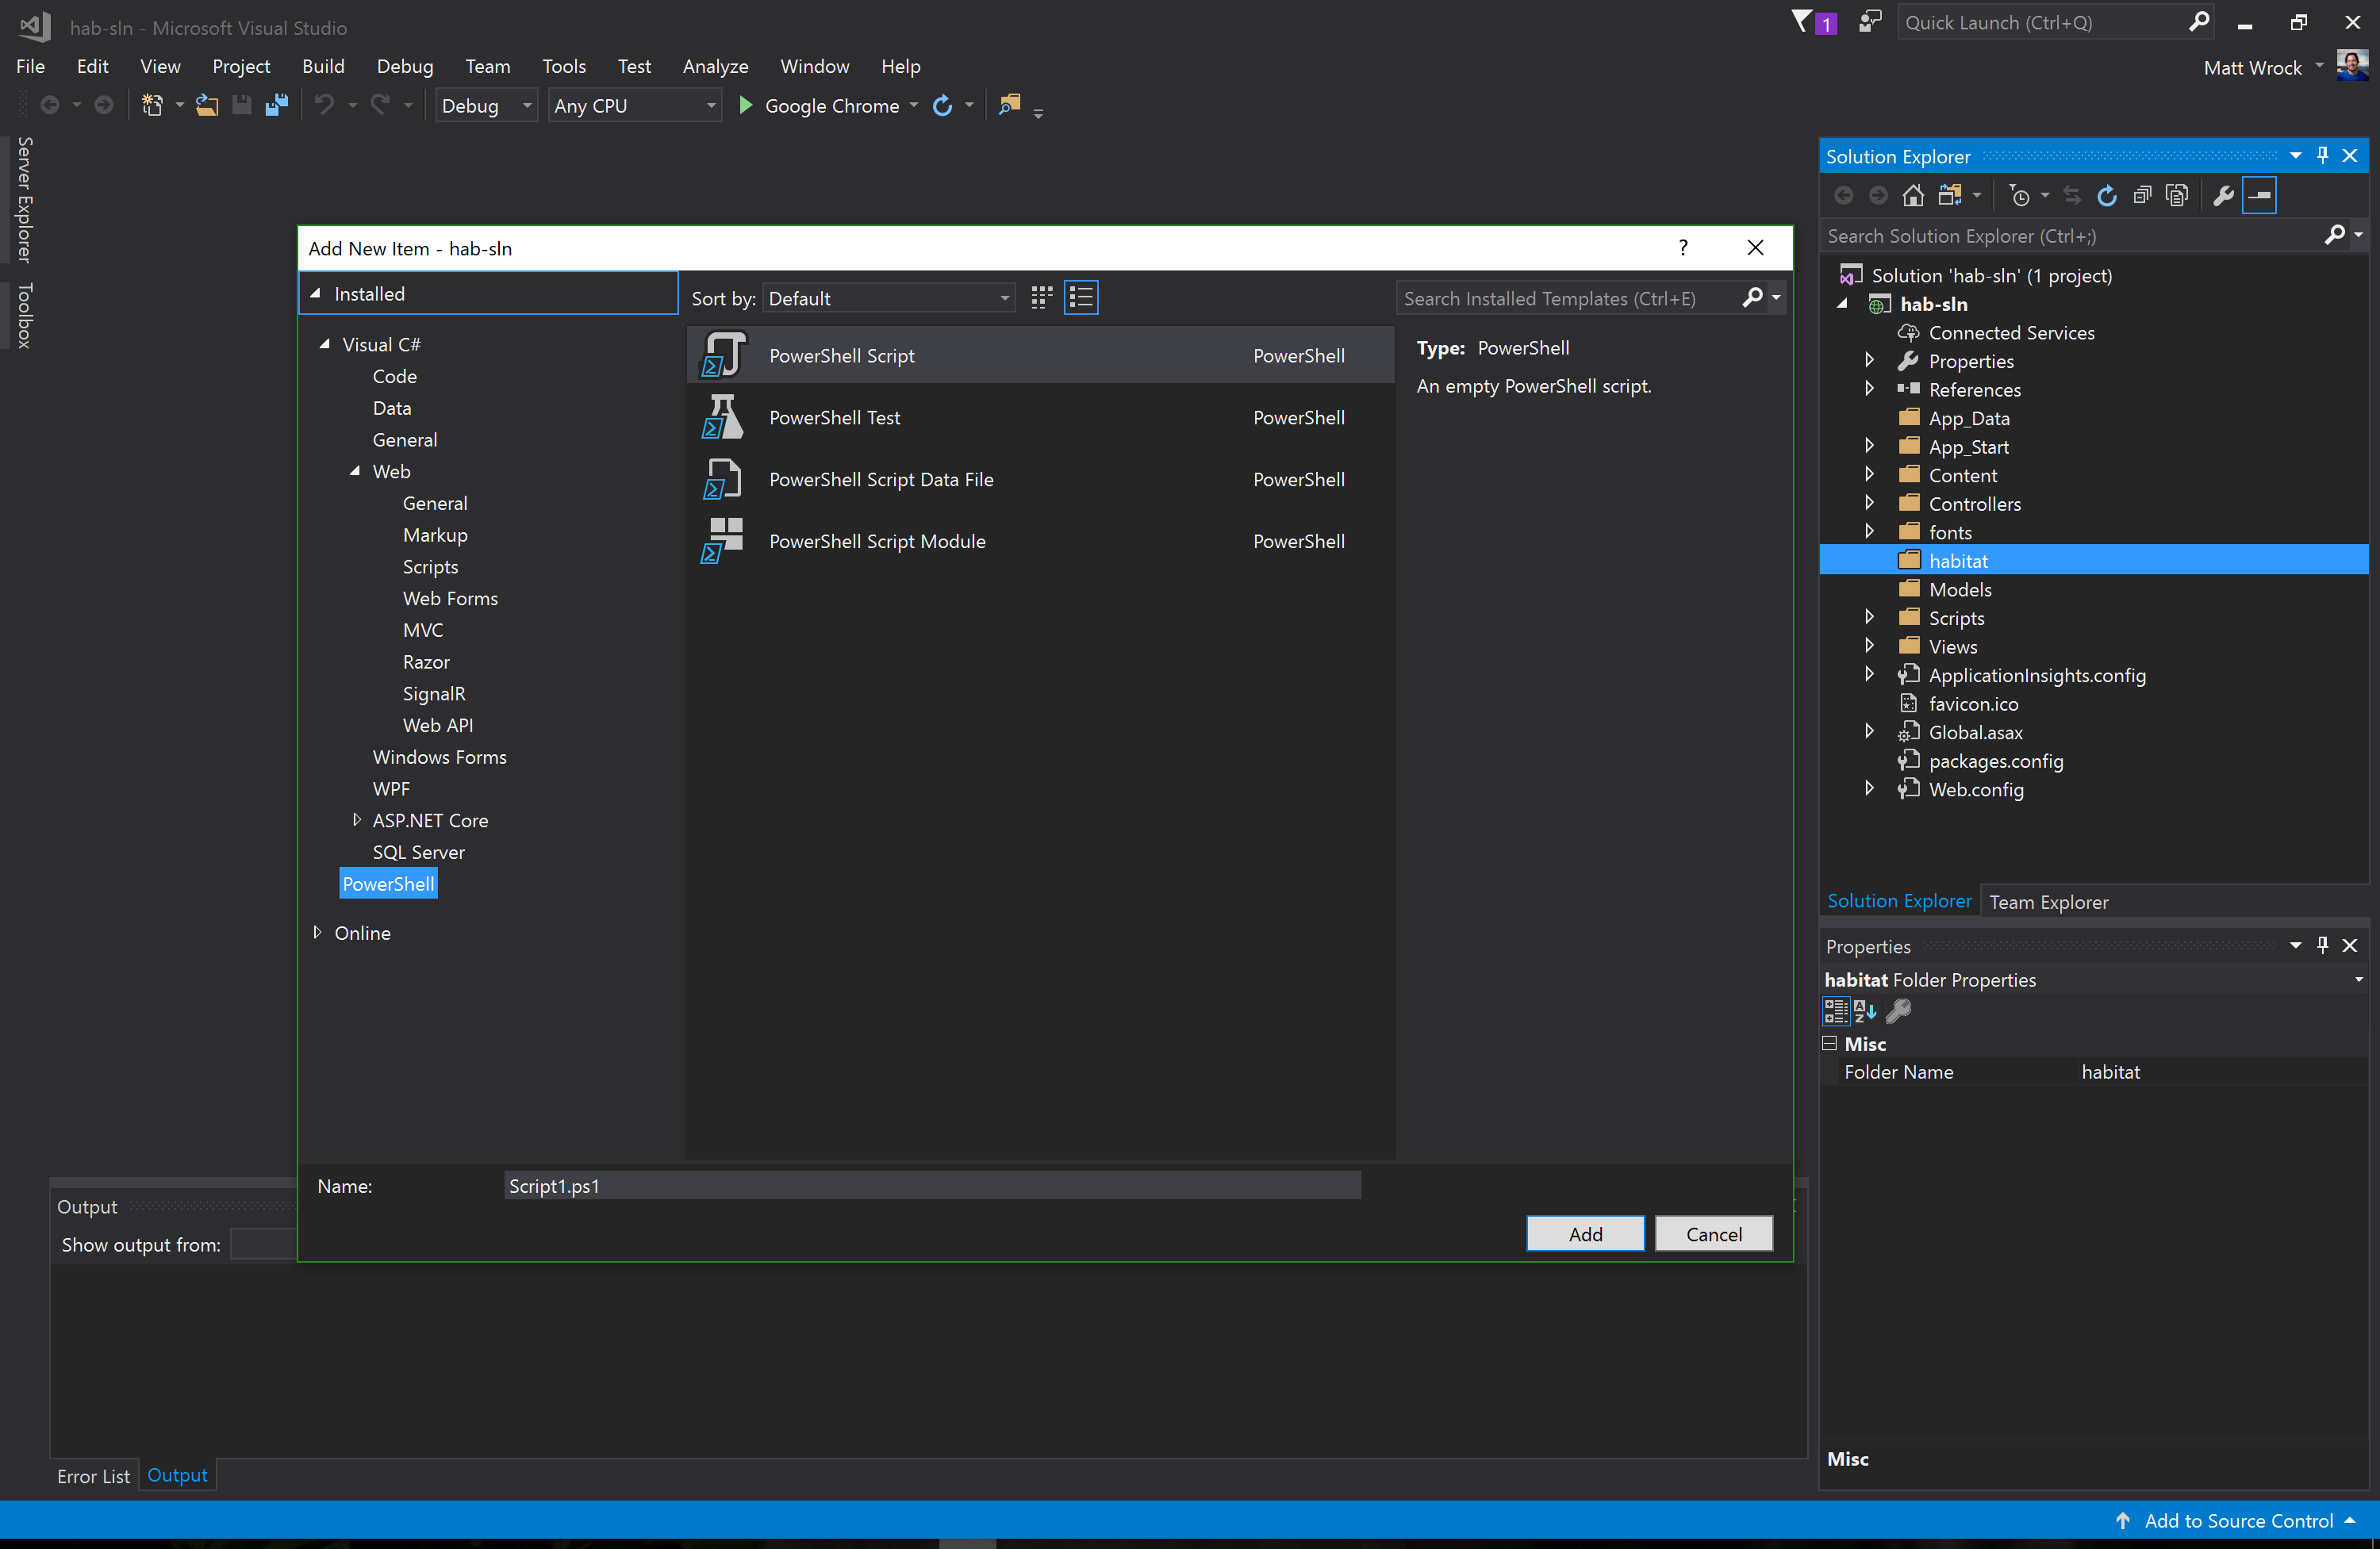
Task: Select the Razor category under Web
Action: point(426,662)
